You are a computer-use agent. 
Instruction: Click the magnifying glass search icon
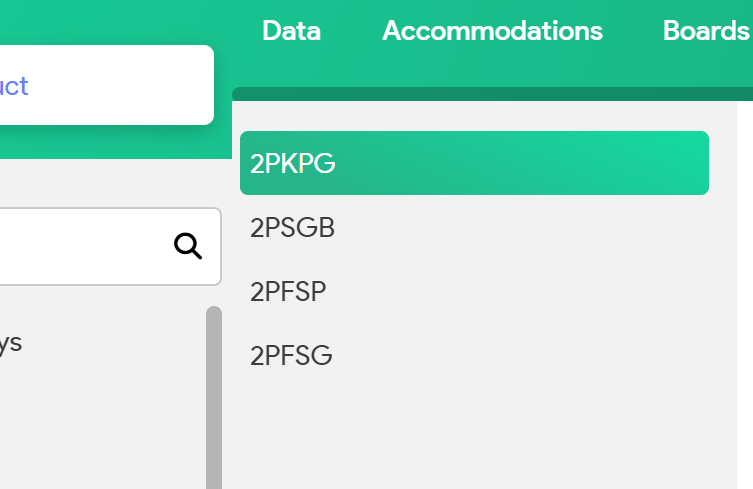pyautogui.click(x=188, y=245)
